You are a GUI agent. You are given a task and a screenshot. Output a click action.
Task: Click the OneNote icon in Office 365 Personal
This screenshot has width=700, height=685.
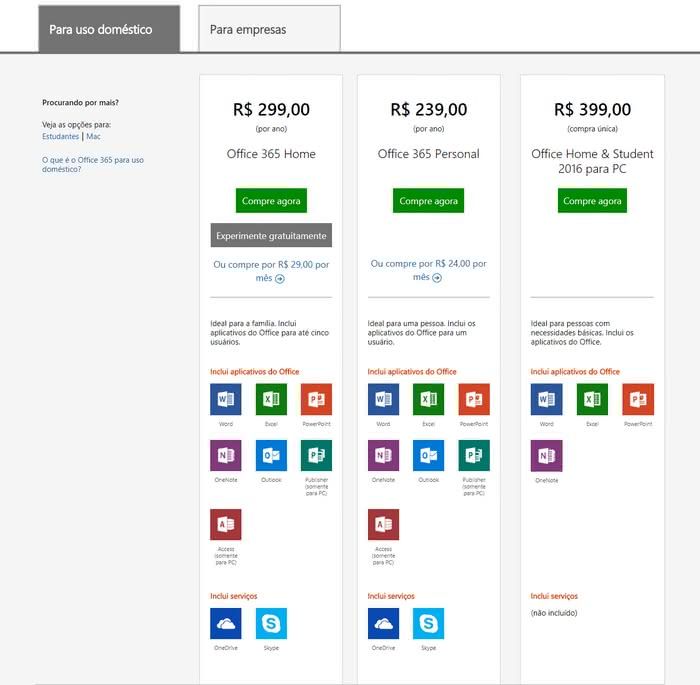point(383,455)
